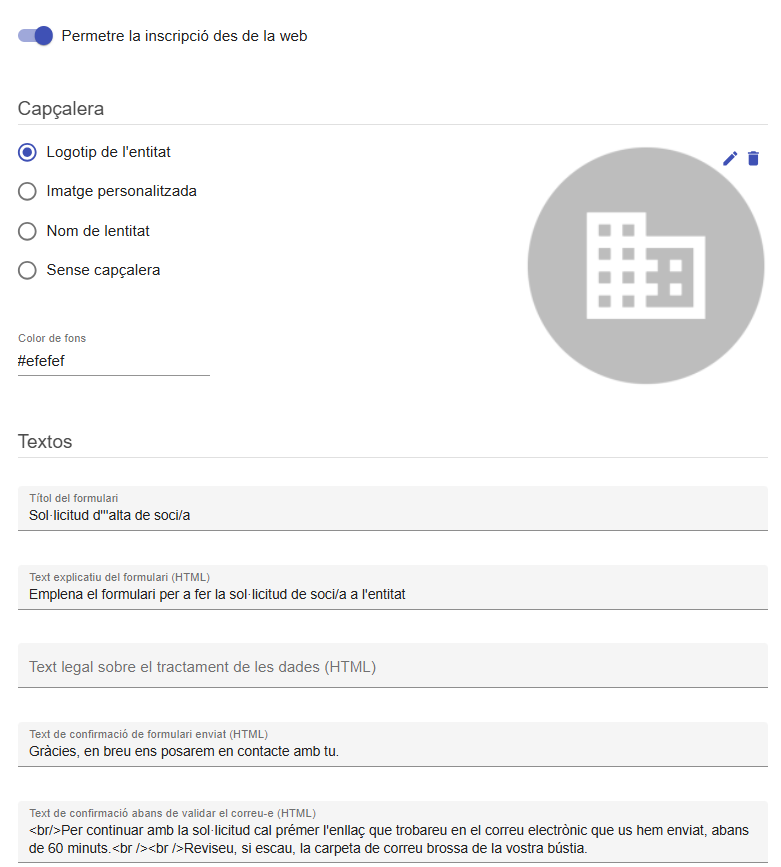Delete the logo with trash icon

pos(753,159)
